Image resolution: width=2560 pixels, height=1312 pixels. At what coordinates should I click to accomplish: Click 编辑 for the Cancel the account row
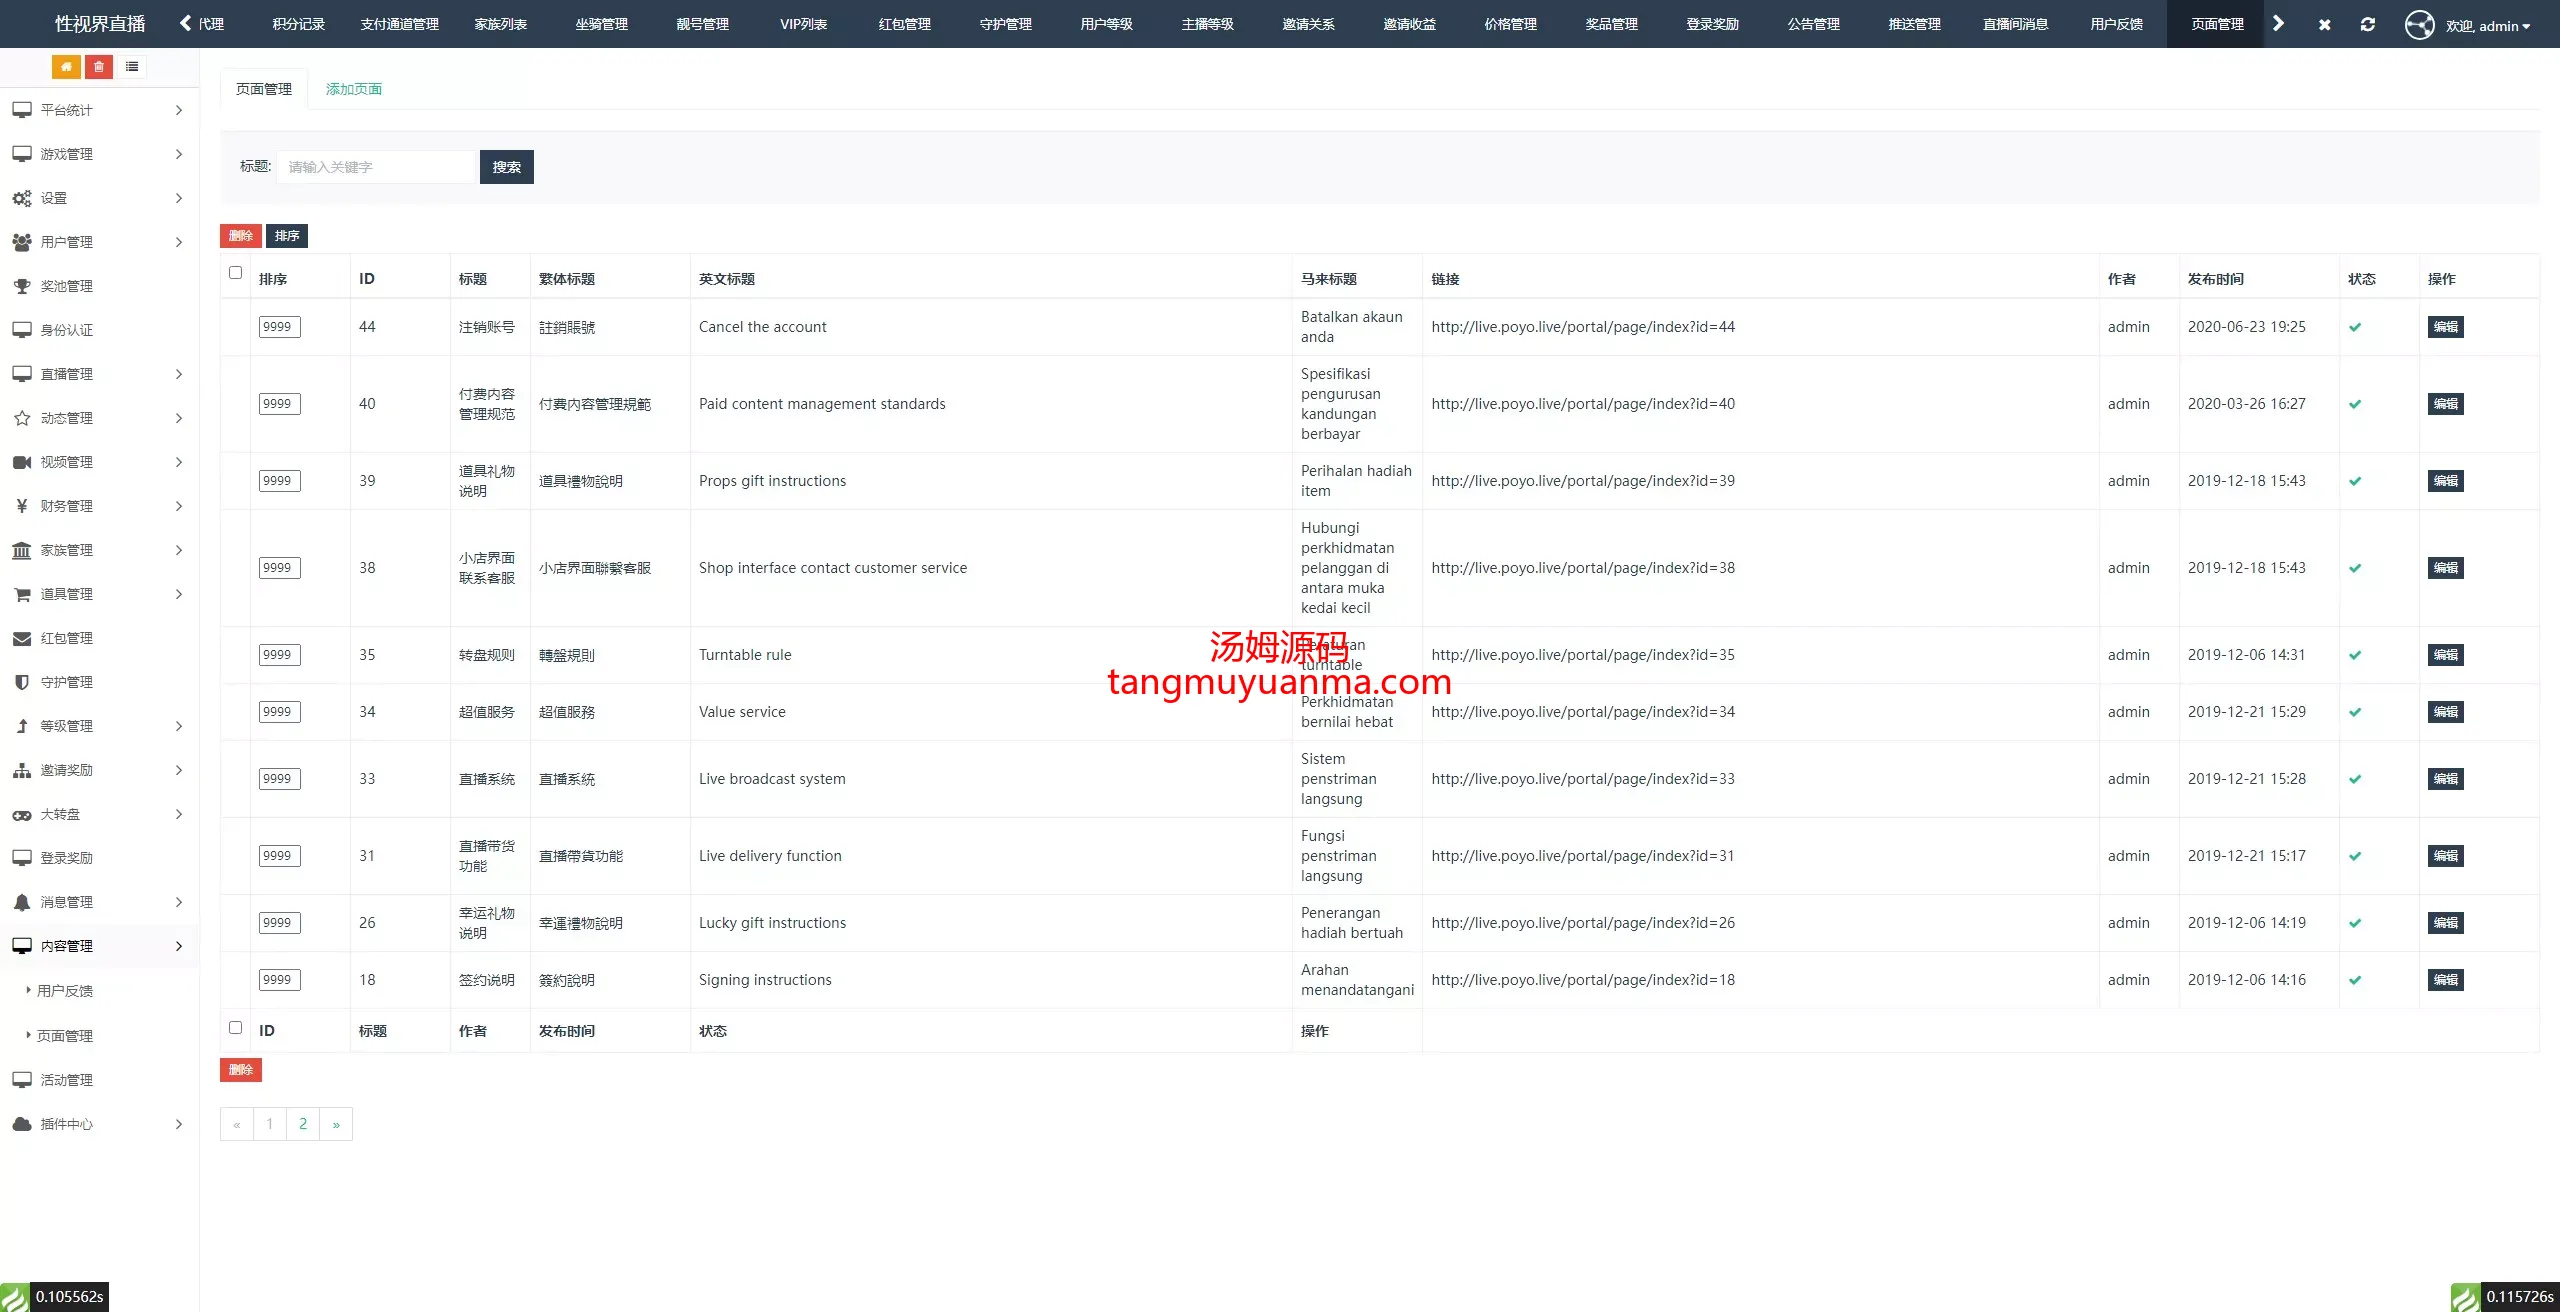[2445, 327]
